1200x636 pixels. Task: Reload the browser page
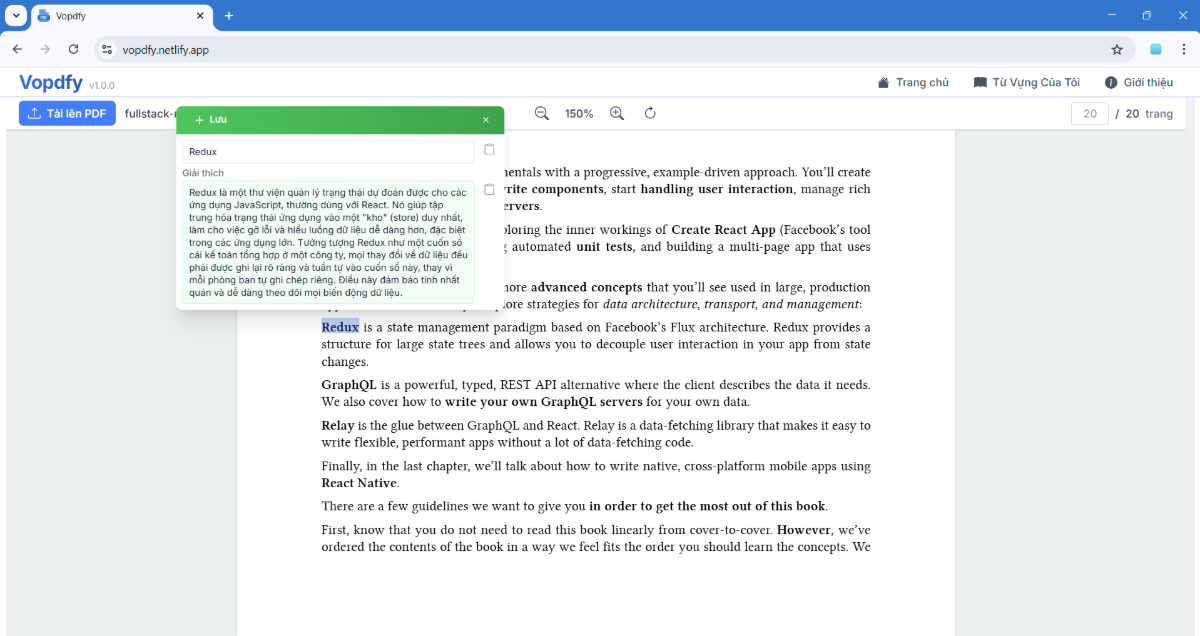click(x=73, y=48)
